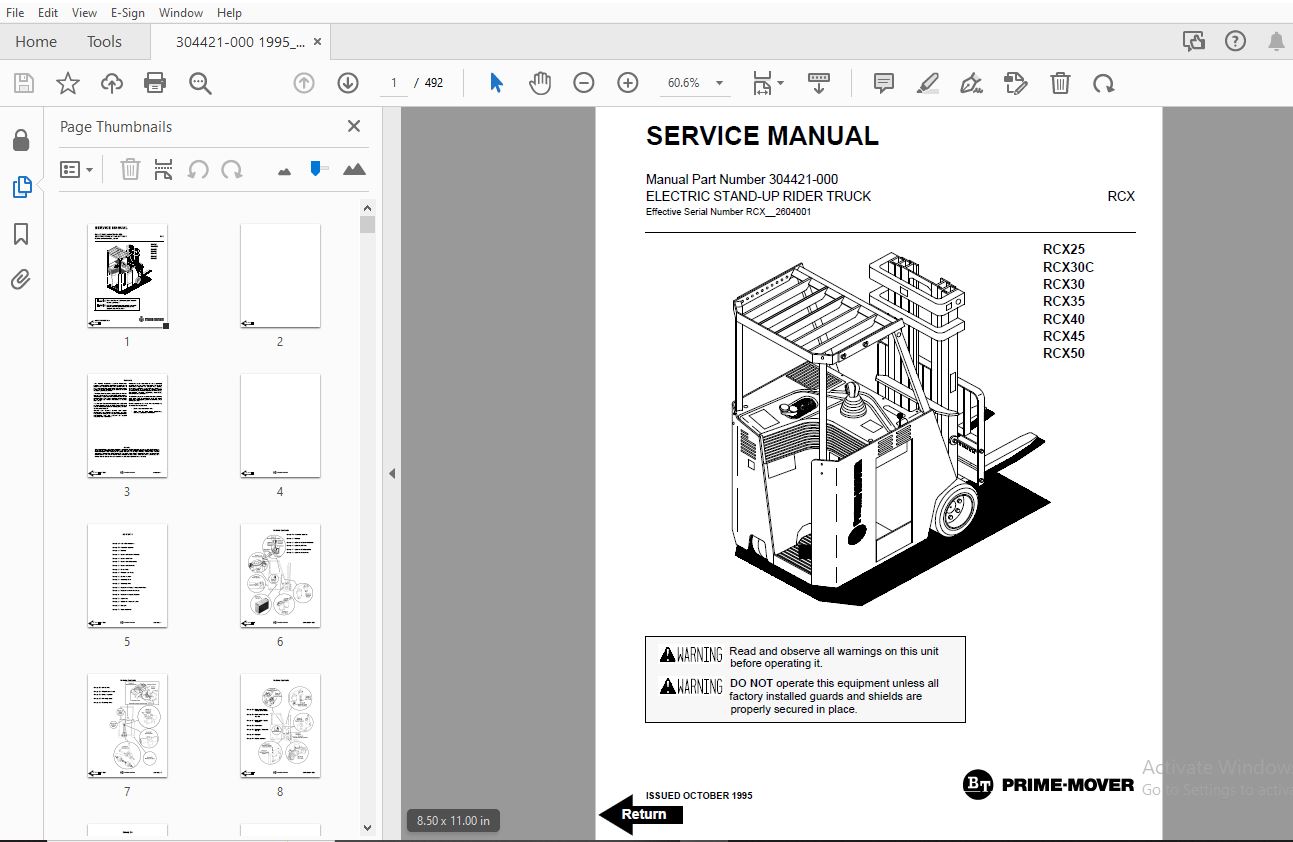Select page 7 thumbnail
The width and height of the screenshot is (1293, 842).
127,726
